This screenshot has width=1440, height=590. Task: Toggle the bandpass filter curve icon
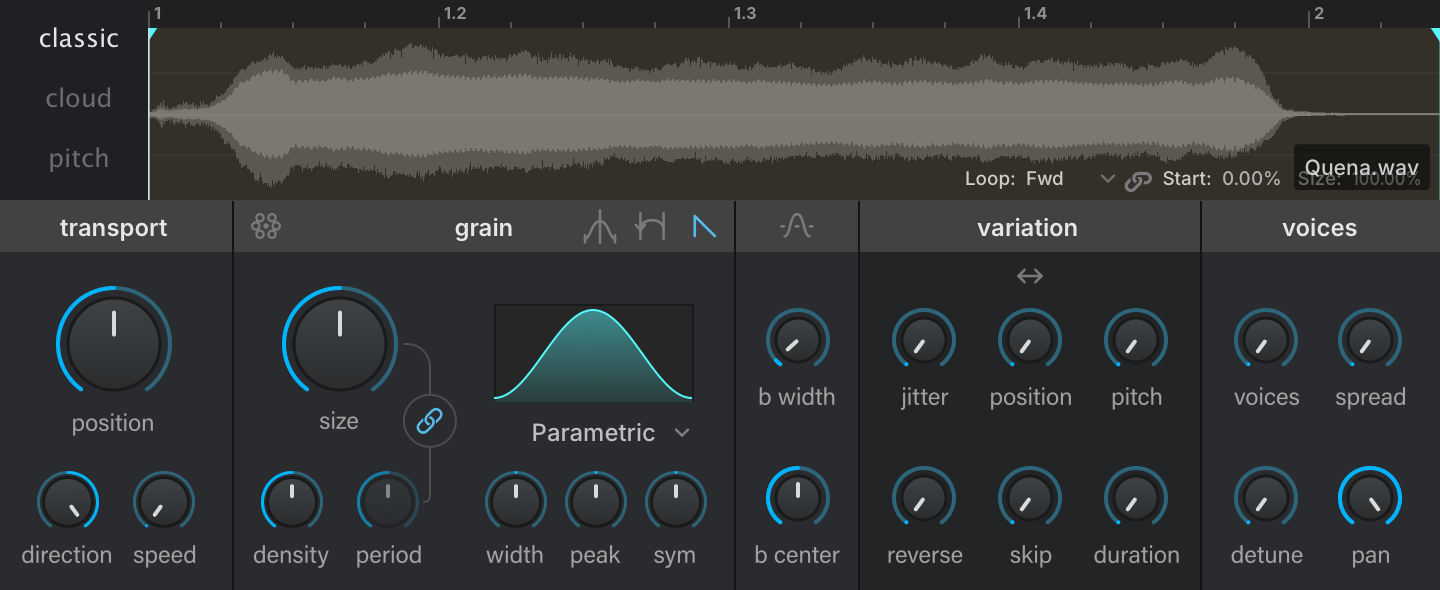pos(797,227)
